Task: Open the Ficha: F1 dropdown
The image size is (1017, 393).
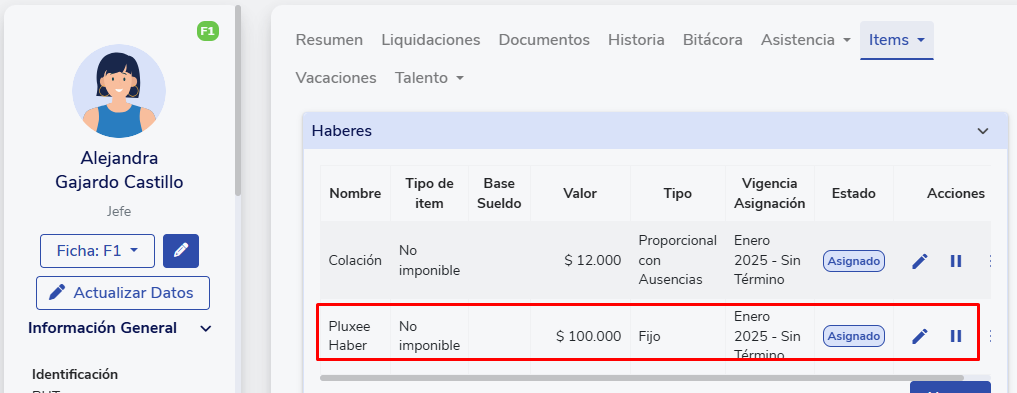Action: (97, 251)
